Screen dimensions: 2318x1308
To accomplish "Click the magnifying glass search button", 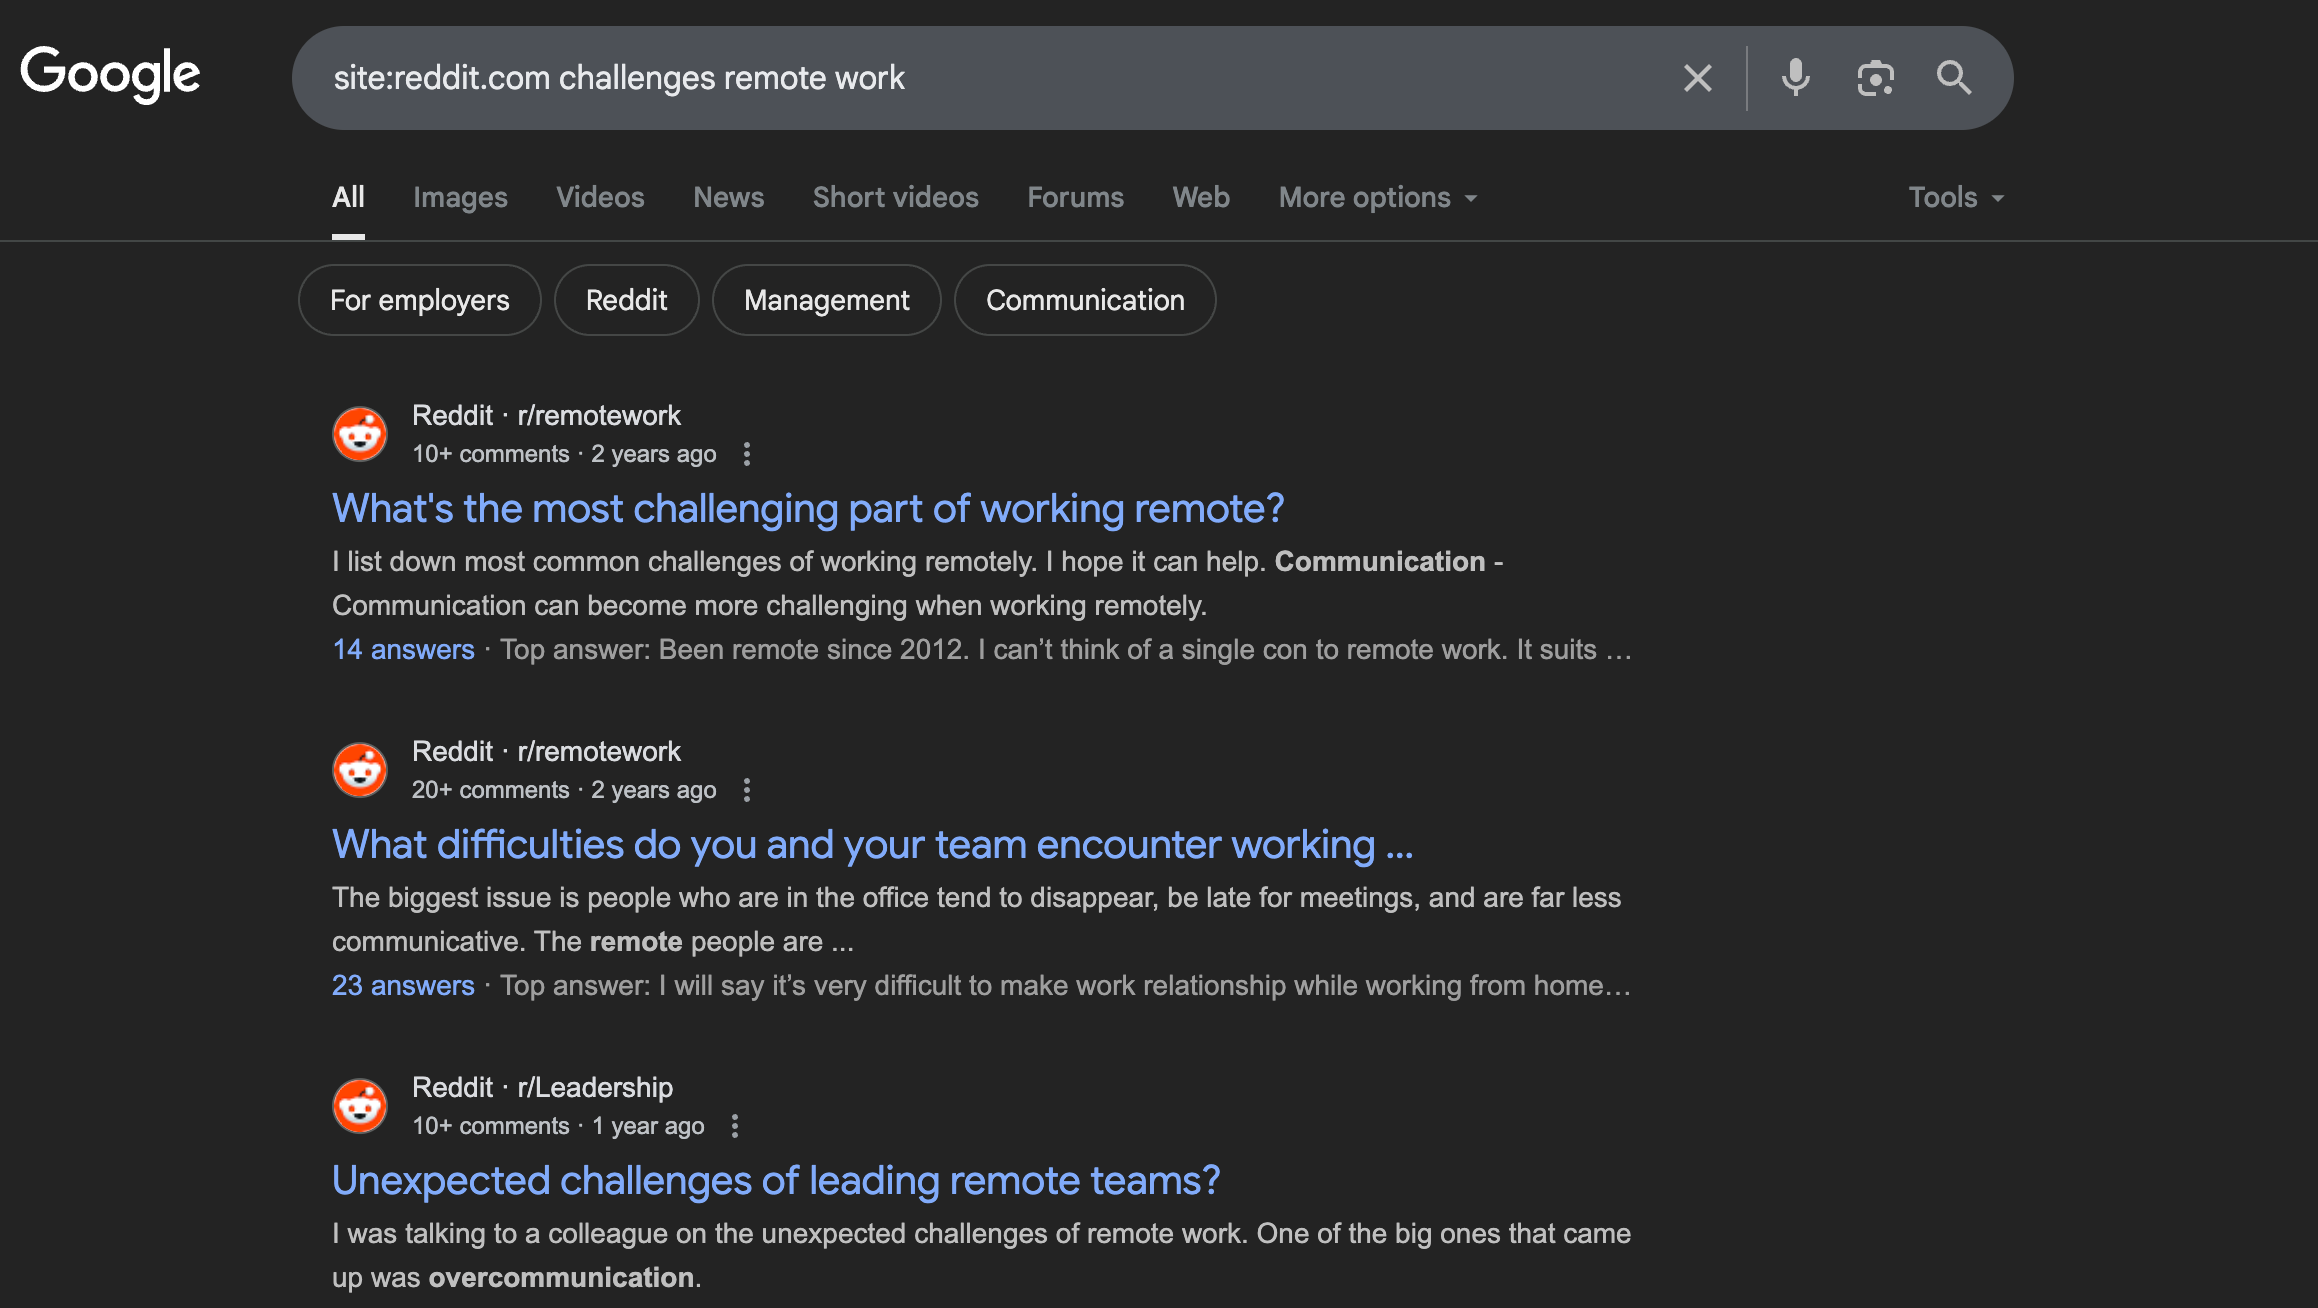I will click(1953, 78).
